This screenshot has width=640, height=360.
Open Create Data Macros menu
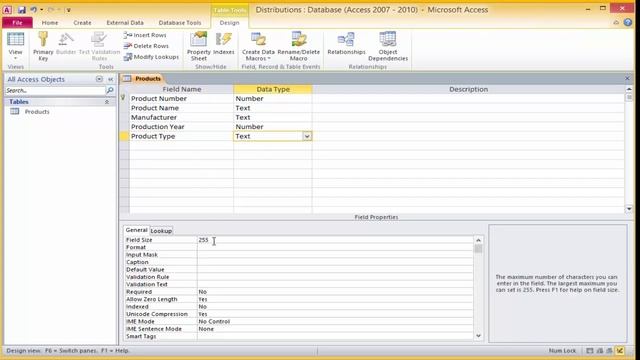click(x=258, y=46)
